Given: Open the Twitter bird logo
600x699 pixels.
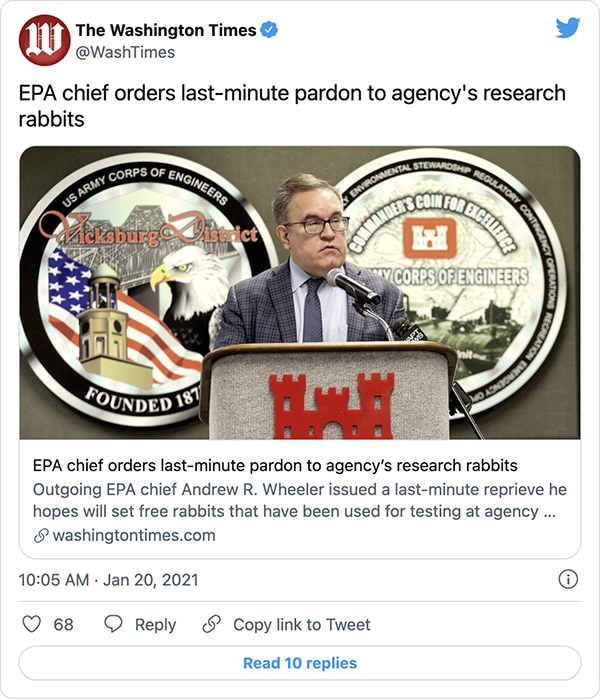Looking at the screenshot, I should [567, 28].
